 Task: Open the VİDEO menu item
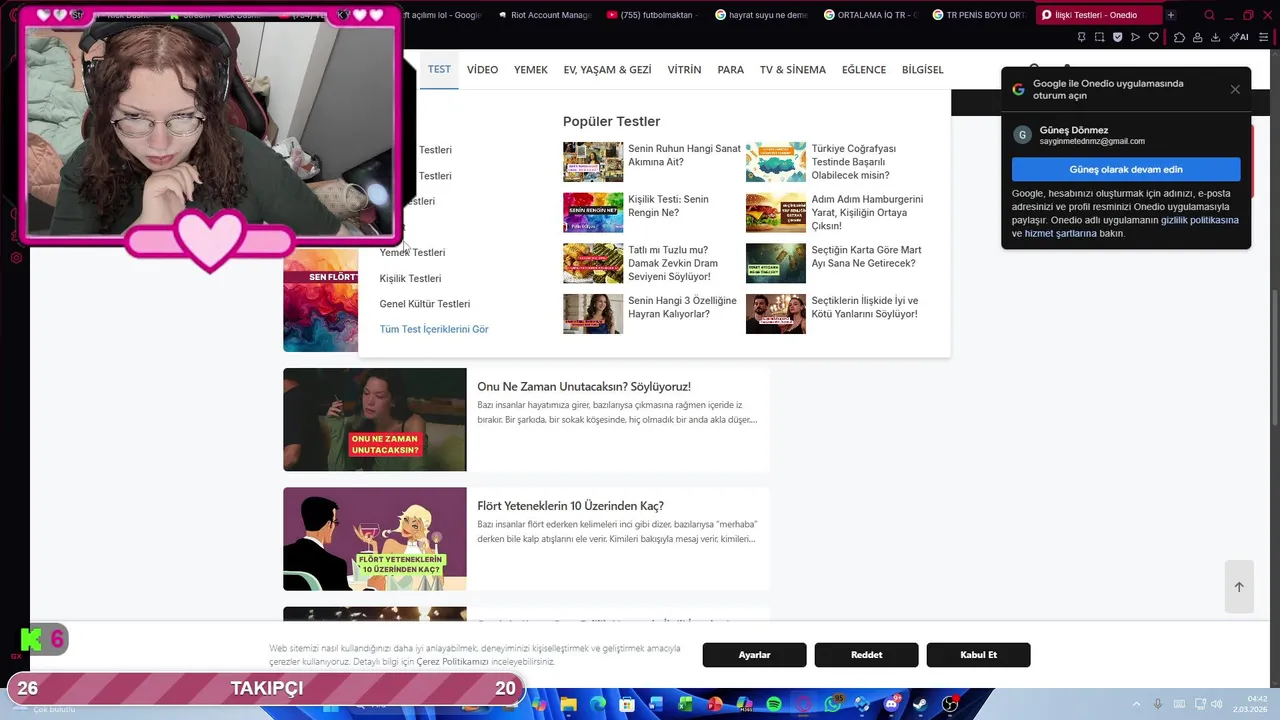pos(482,70)
